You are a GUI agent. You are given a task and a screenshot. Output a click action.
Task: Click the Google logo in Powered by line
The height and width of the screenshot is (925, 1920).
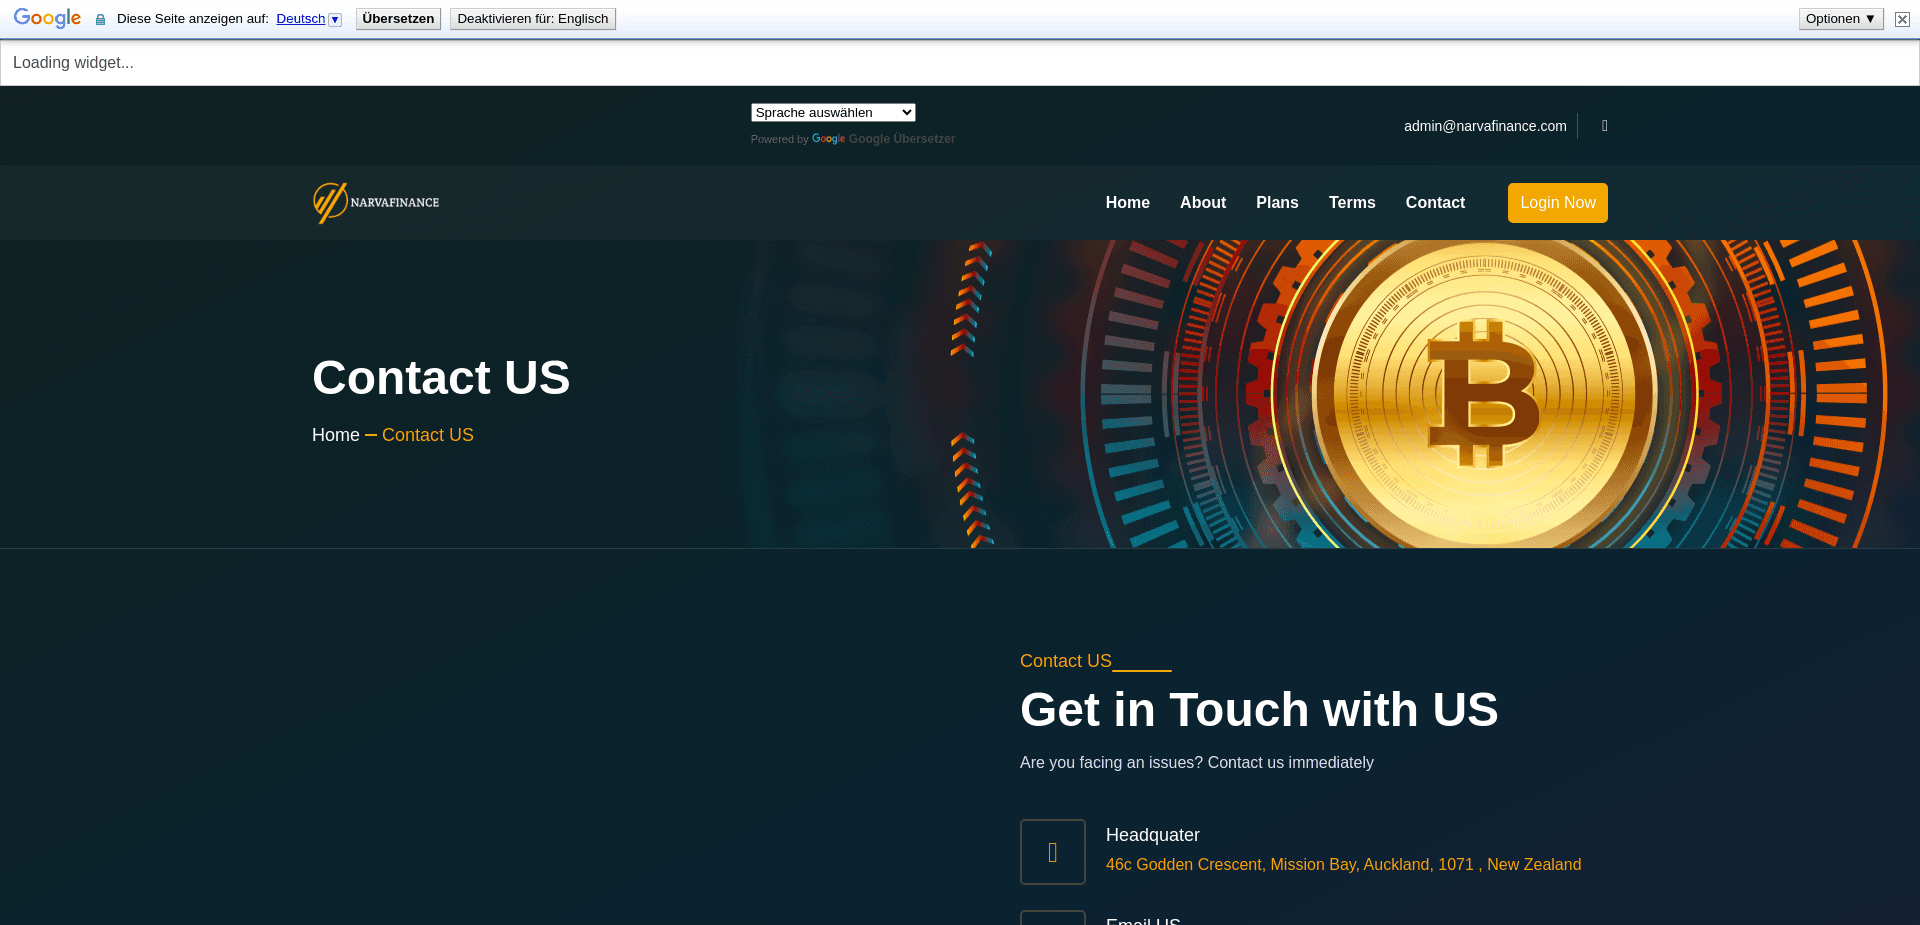(828, 139)
